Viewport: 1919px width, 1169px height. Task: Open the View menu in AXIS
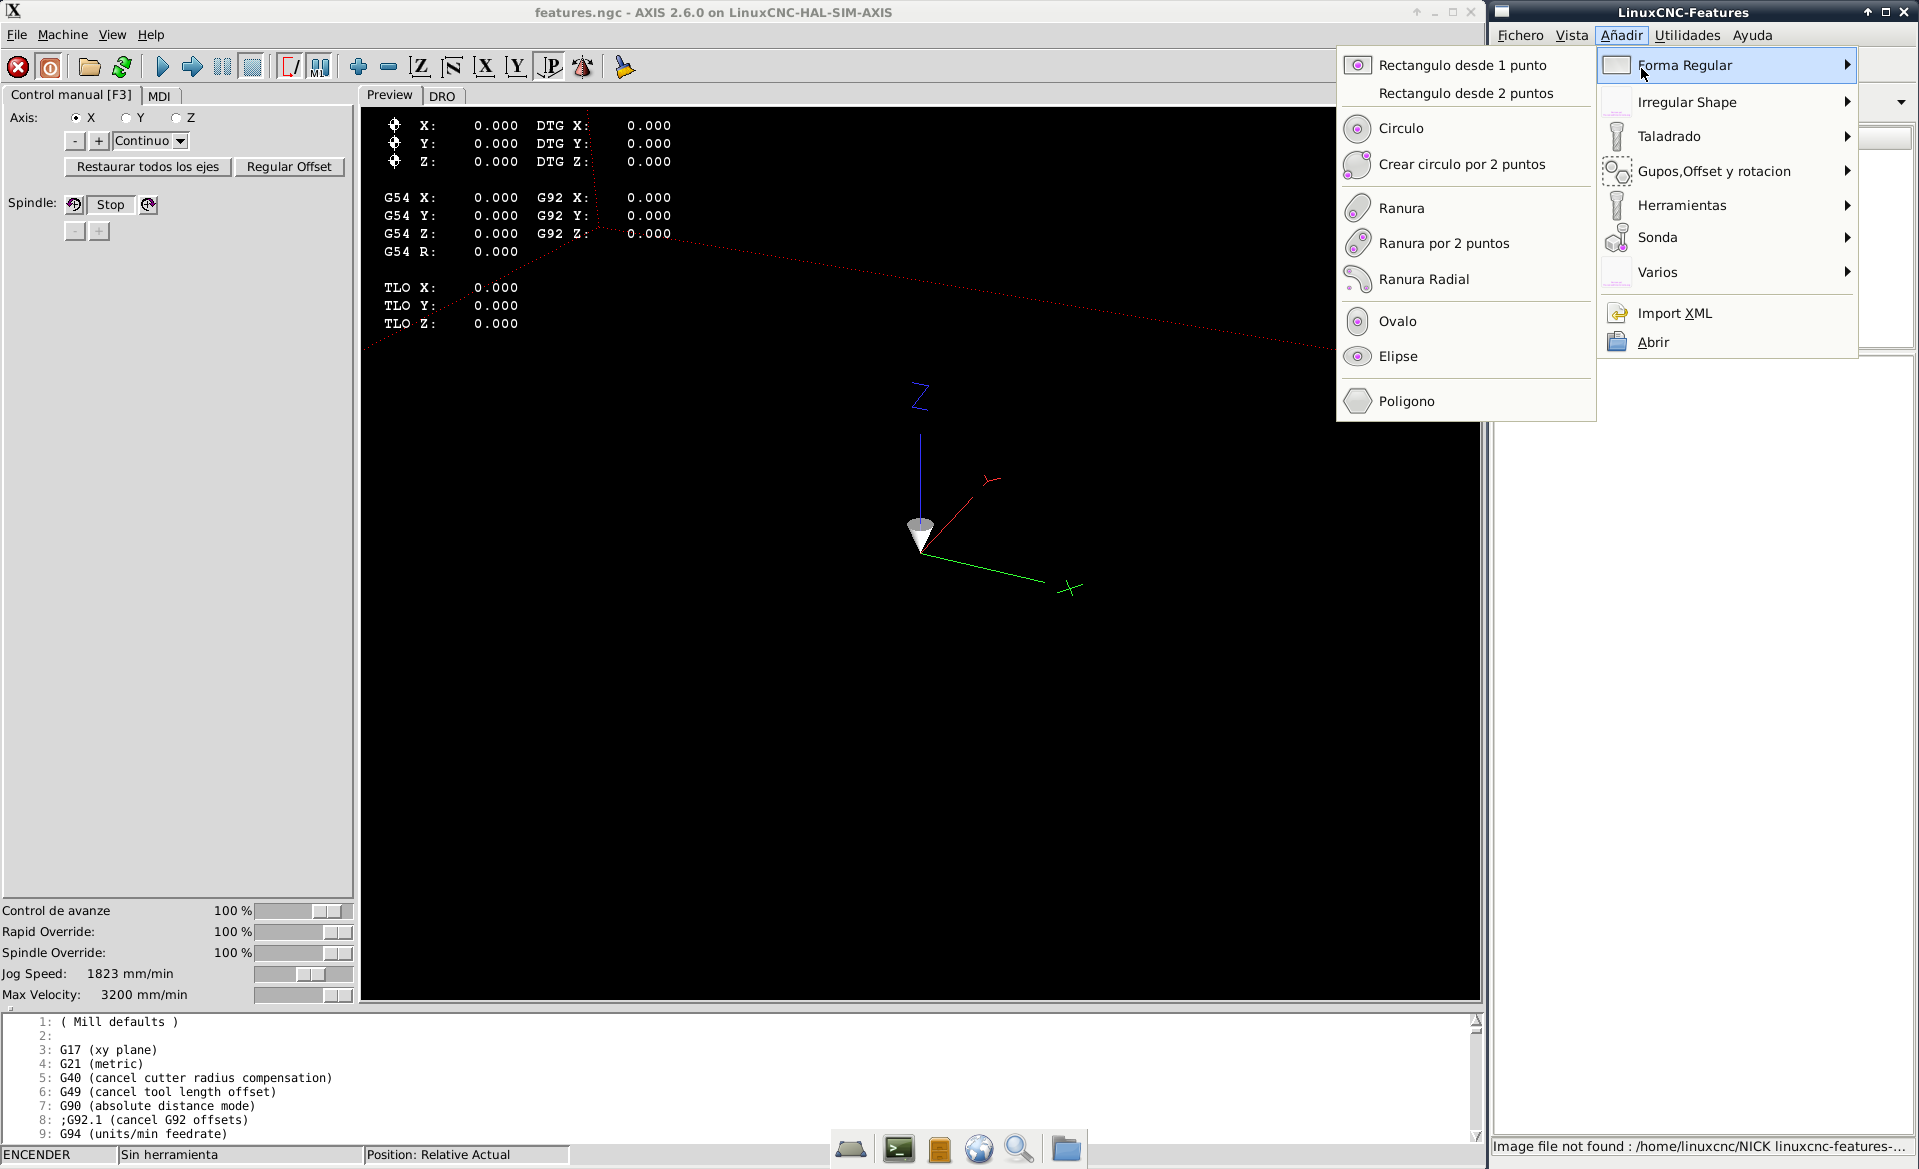[112, 35]
